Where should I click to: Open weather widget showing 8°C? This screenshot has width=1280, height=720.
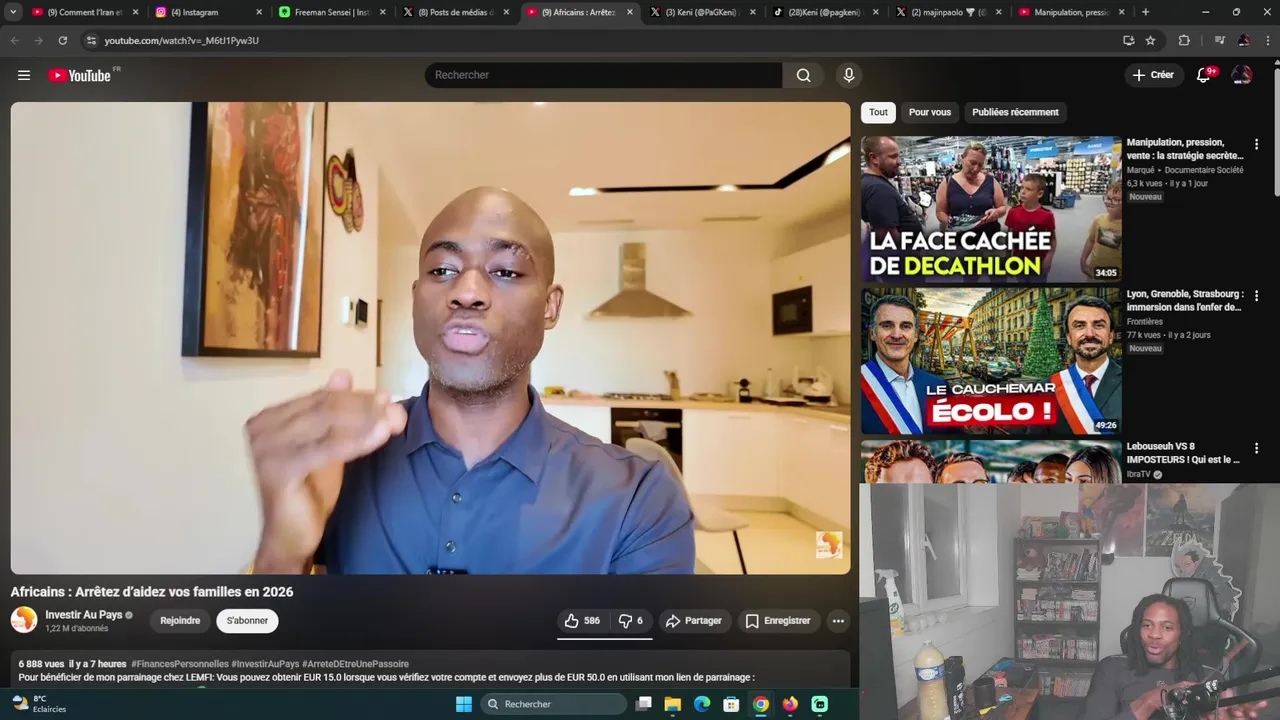point(40,704)
